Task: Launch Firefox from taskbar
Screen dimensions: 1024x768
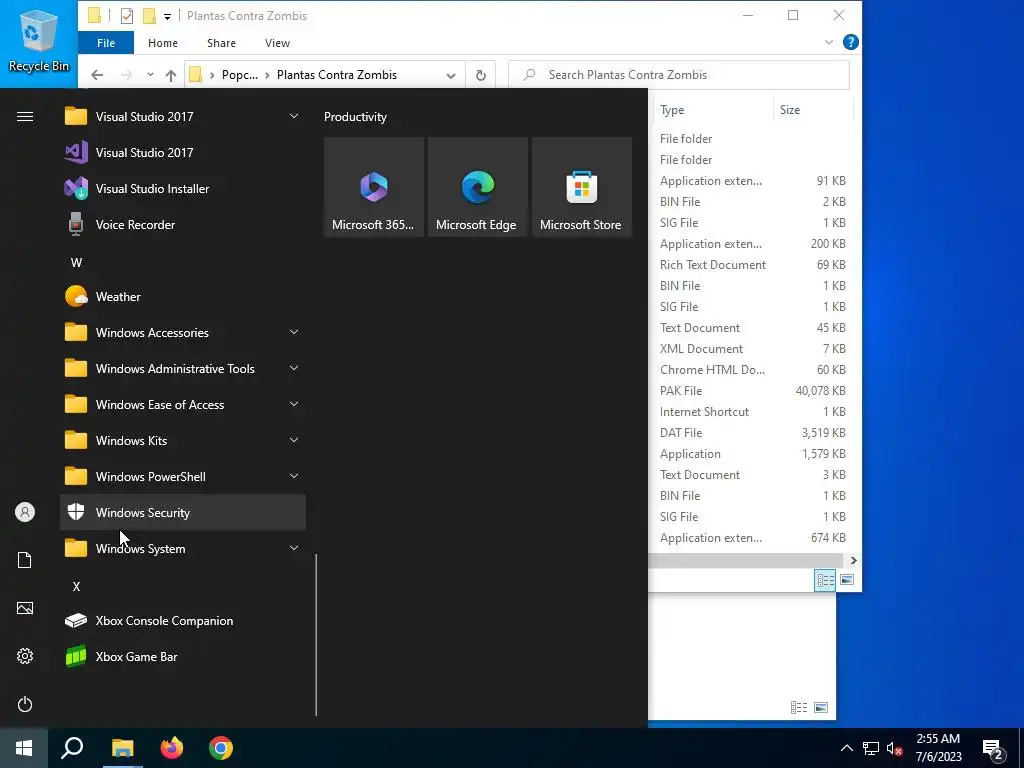Action: coord(172,748)
